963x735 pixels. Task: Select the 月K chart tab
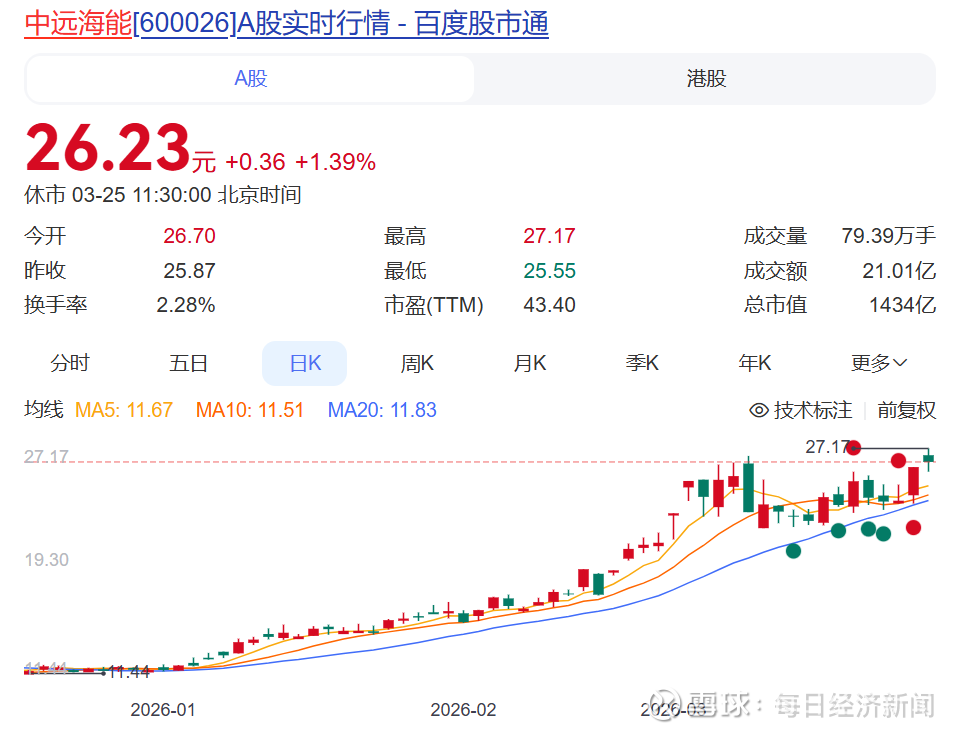[530, 363]
